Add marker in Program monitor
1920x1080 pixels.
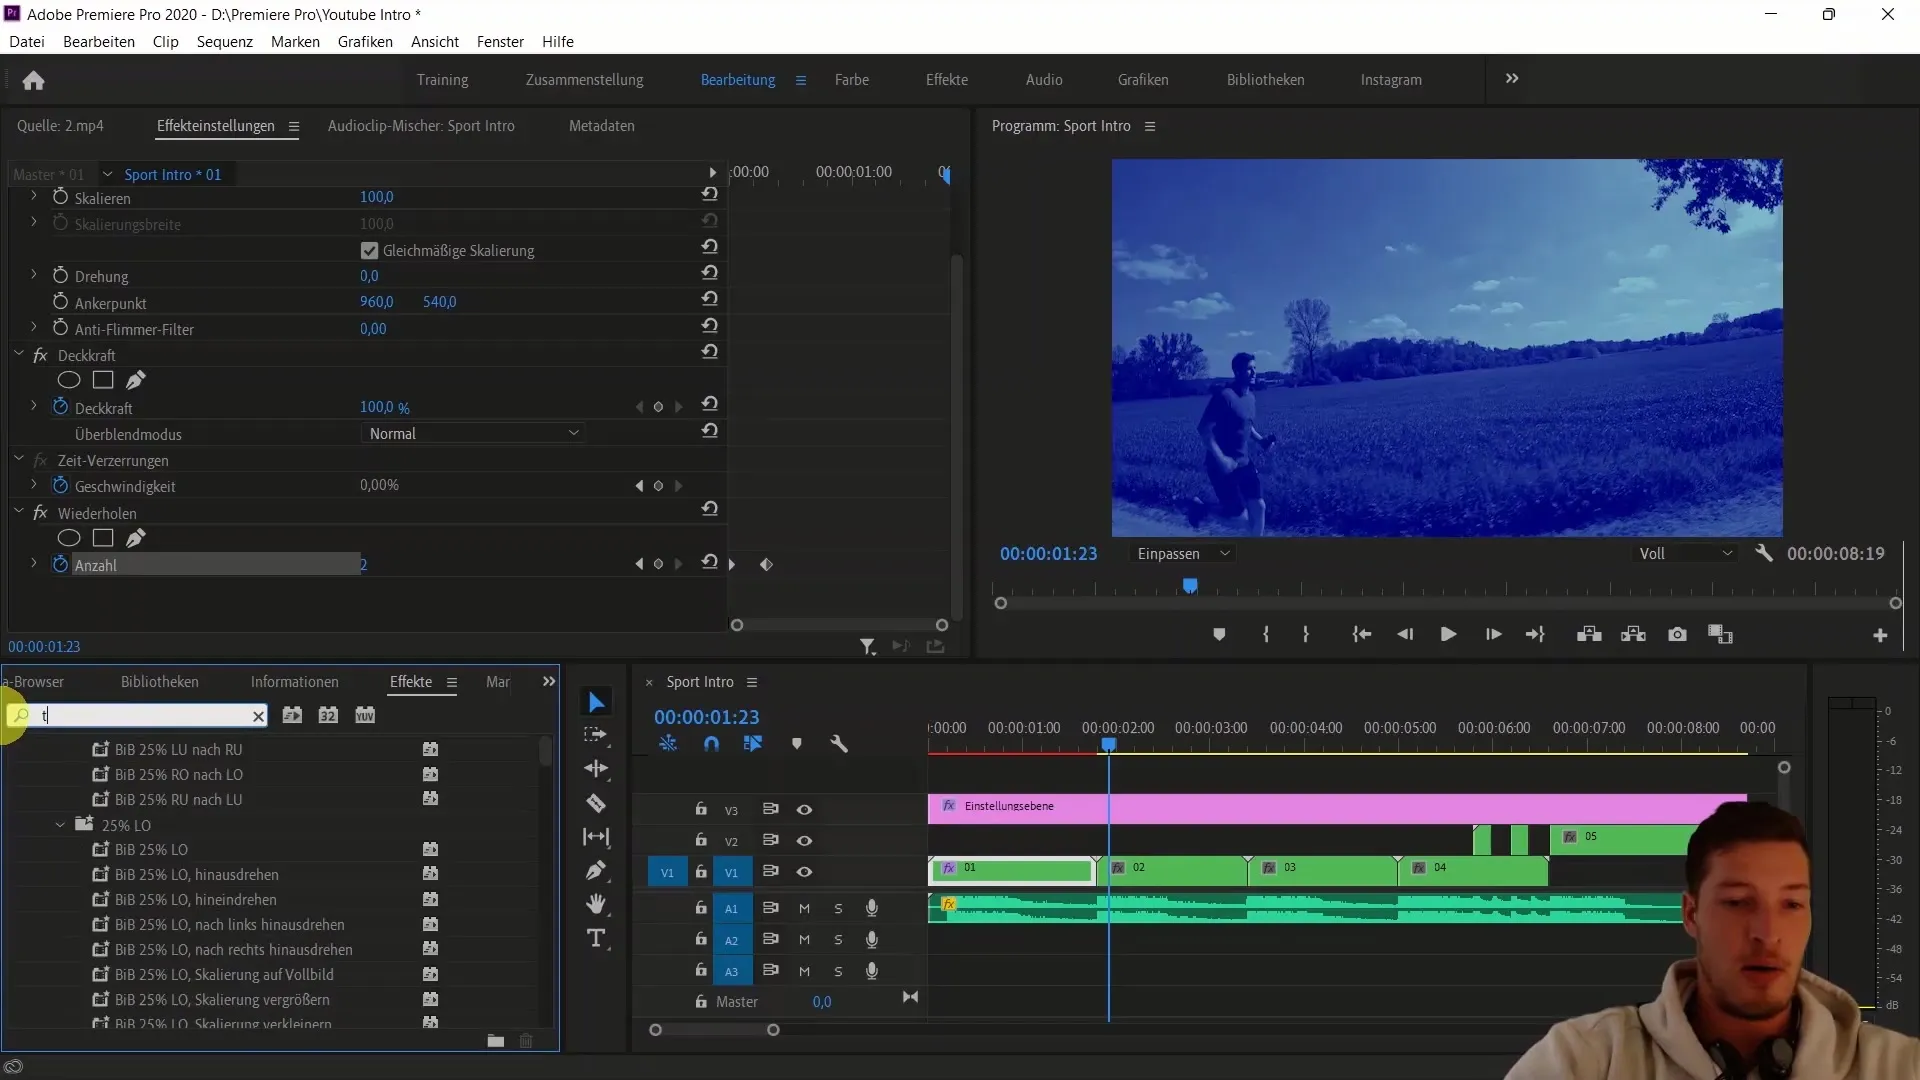[1219, 634]
